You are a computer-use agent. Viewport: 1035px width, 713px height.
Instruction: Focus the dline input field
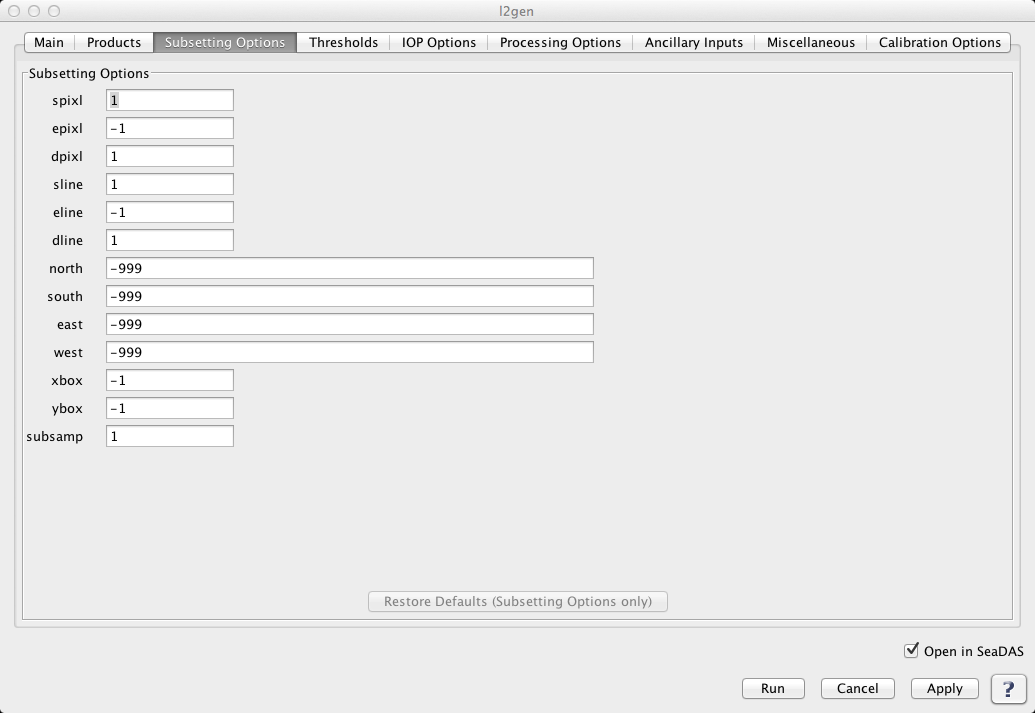click(170, 240)
